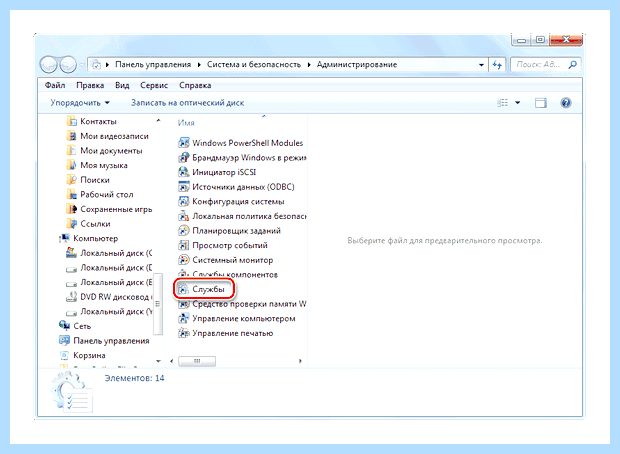Screen dimensions: 620x454
Task: Click the DVD RW дисковод drive icon
Action: point(72,297)
